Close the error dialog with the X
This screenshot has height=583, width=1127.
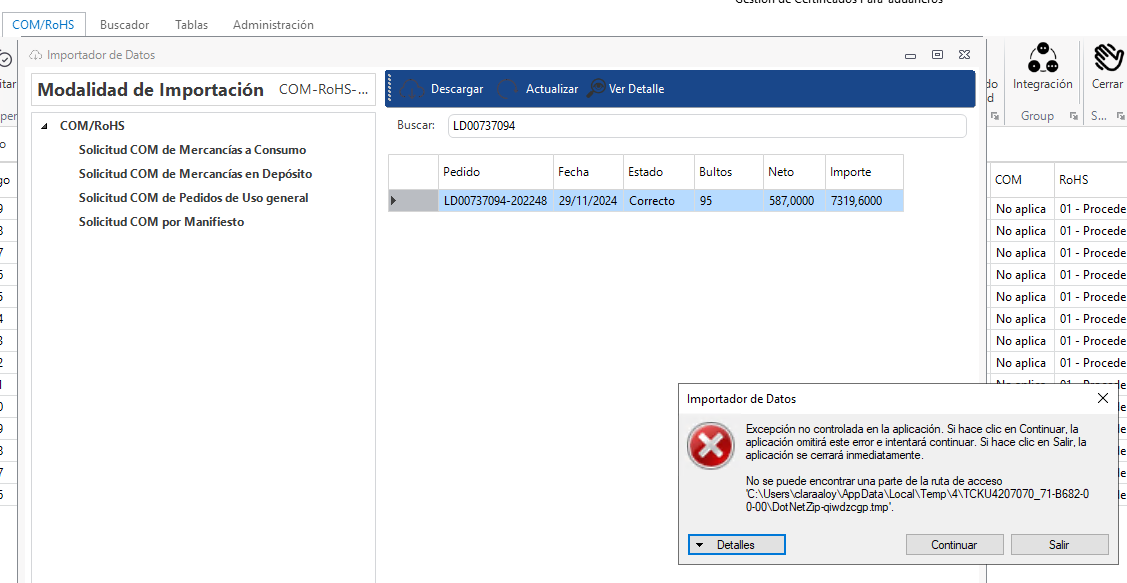tap(1102, 398)
